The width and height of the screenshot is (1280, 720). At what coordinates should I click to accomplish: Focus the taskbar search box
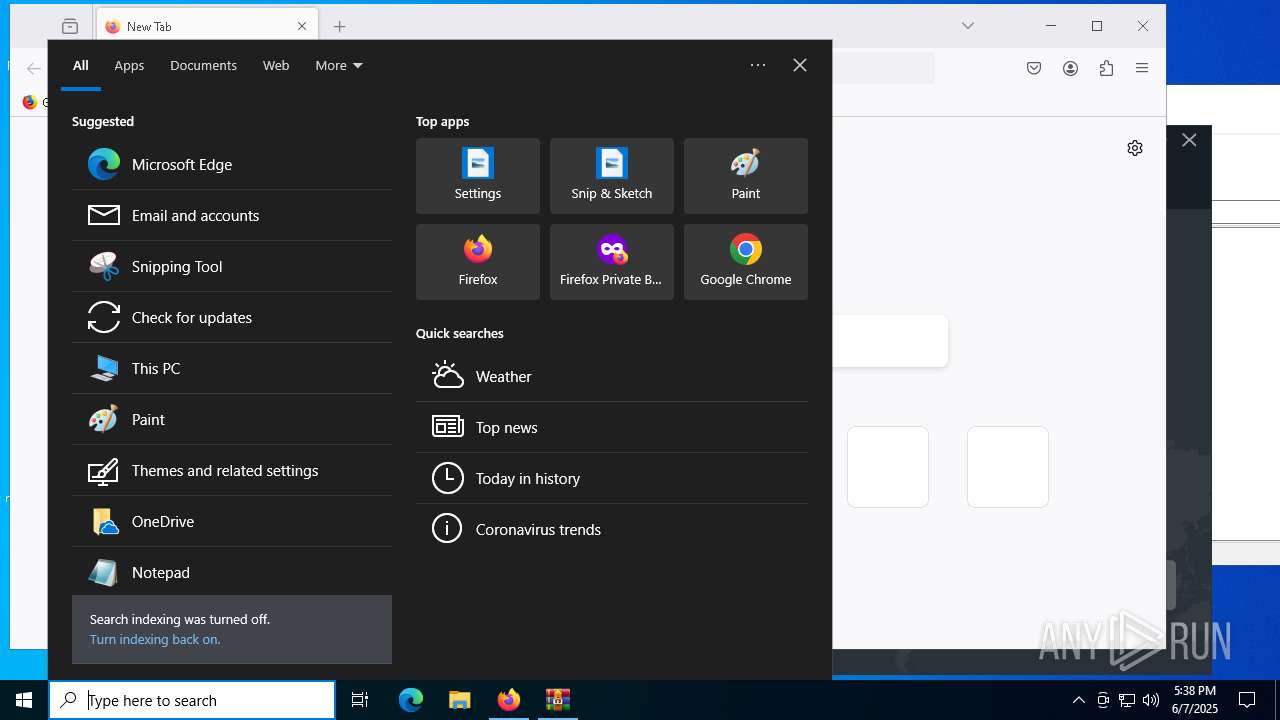(x=192, y=700)
